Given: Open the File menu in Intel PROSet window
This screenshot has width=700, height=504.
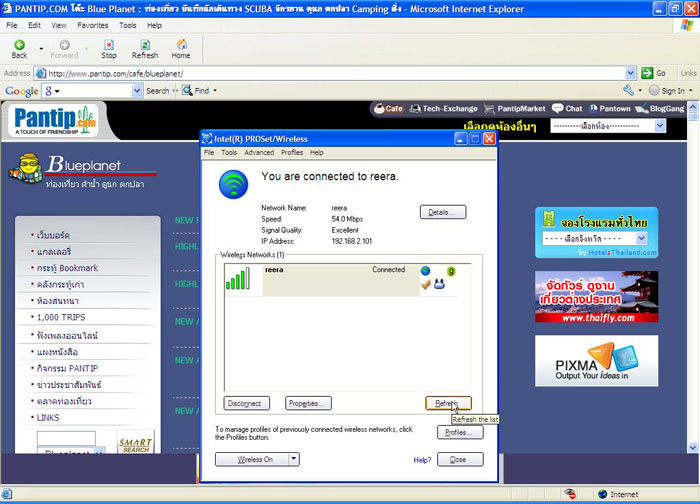Looking at the screenshot, I should coord(209,153).
